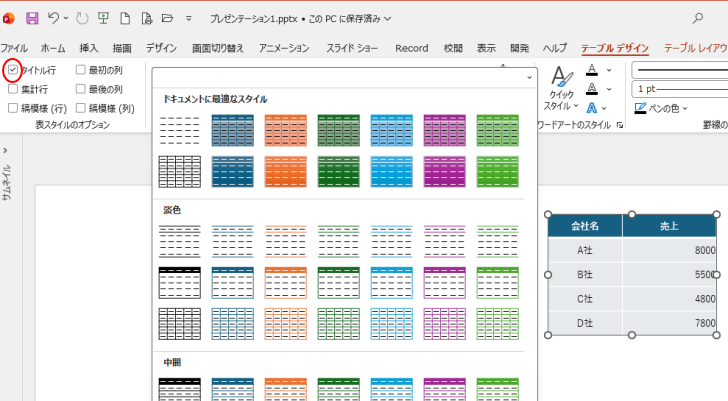Open the text outline dropdown arrow
Image resolution: width=728 pixels, height=401 pixels.
click(609, 89)
